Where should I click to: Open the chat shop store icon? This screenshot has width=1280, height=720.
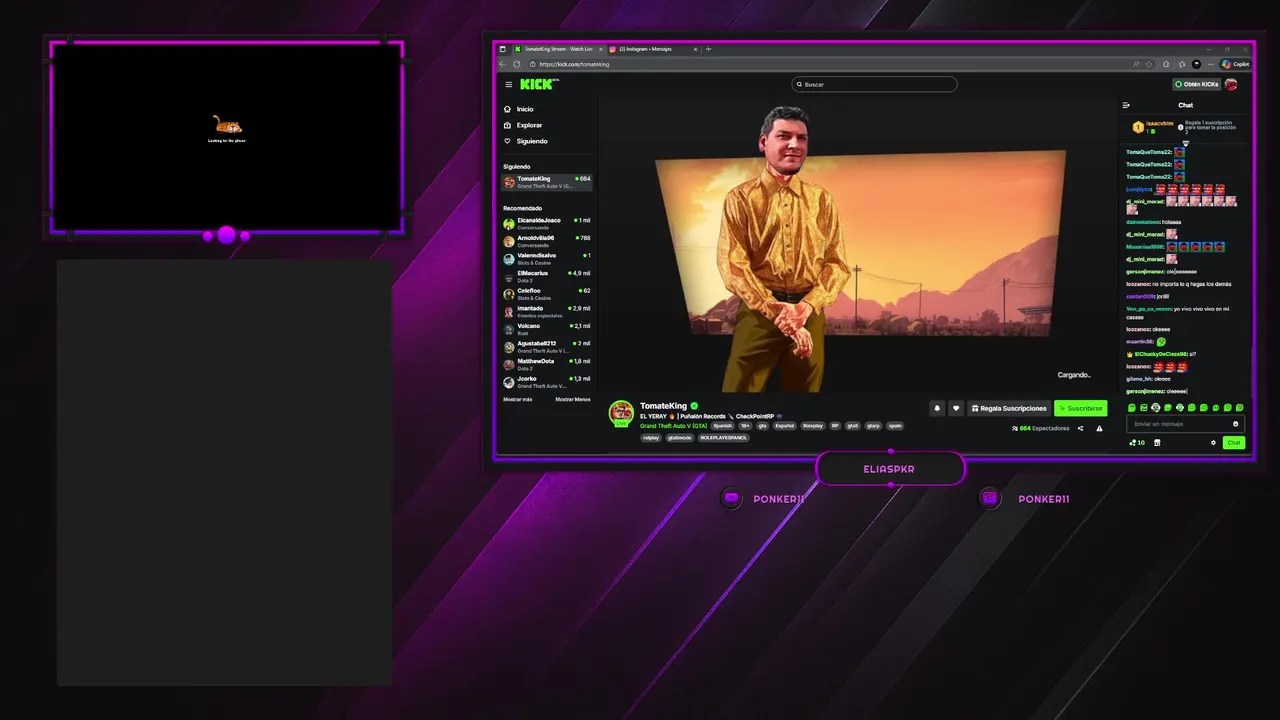click(x=1157, y=443)
